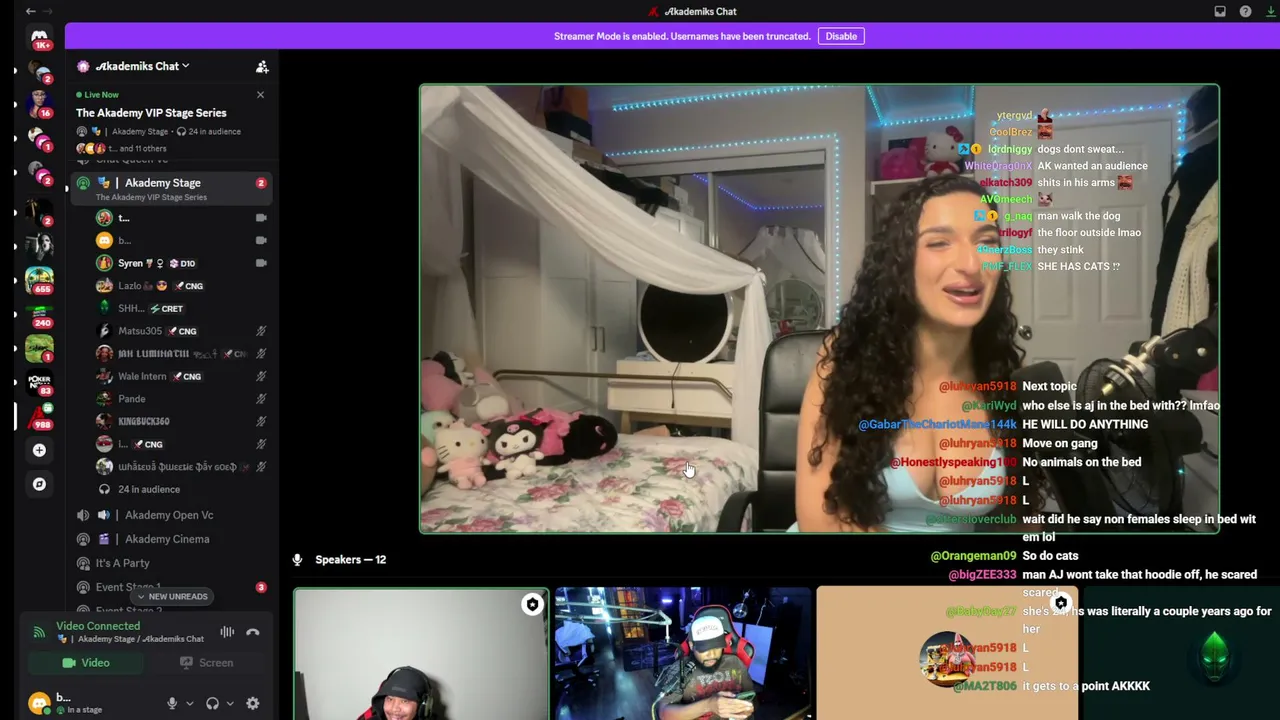Open the microphone input options arrow
Screen dimensions: 1280x720
tap(189, 703)
